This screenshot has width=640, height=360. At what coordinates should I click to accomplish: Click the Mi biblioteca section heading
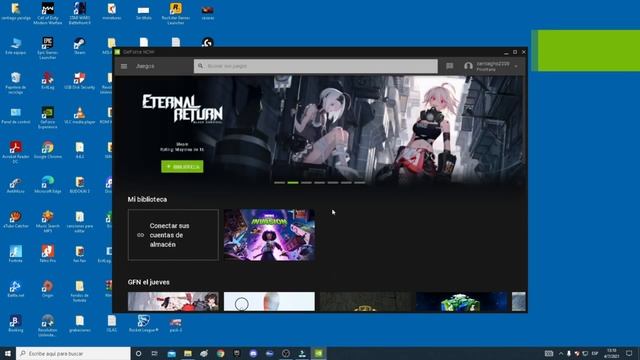pos(147,200)
